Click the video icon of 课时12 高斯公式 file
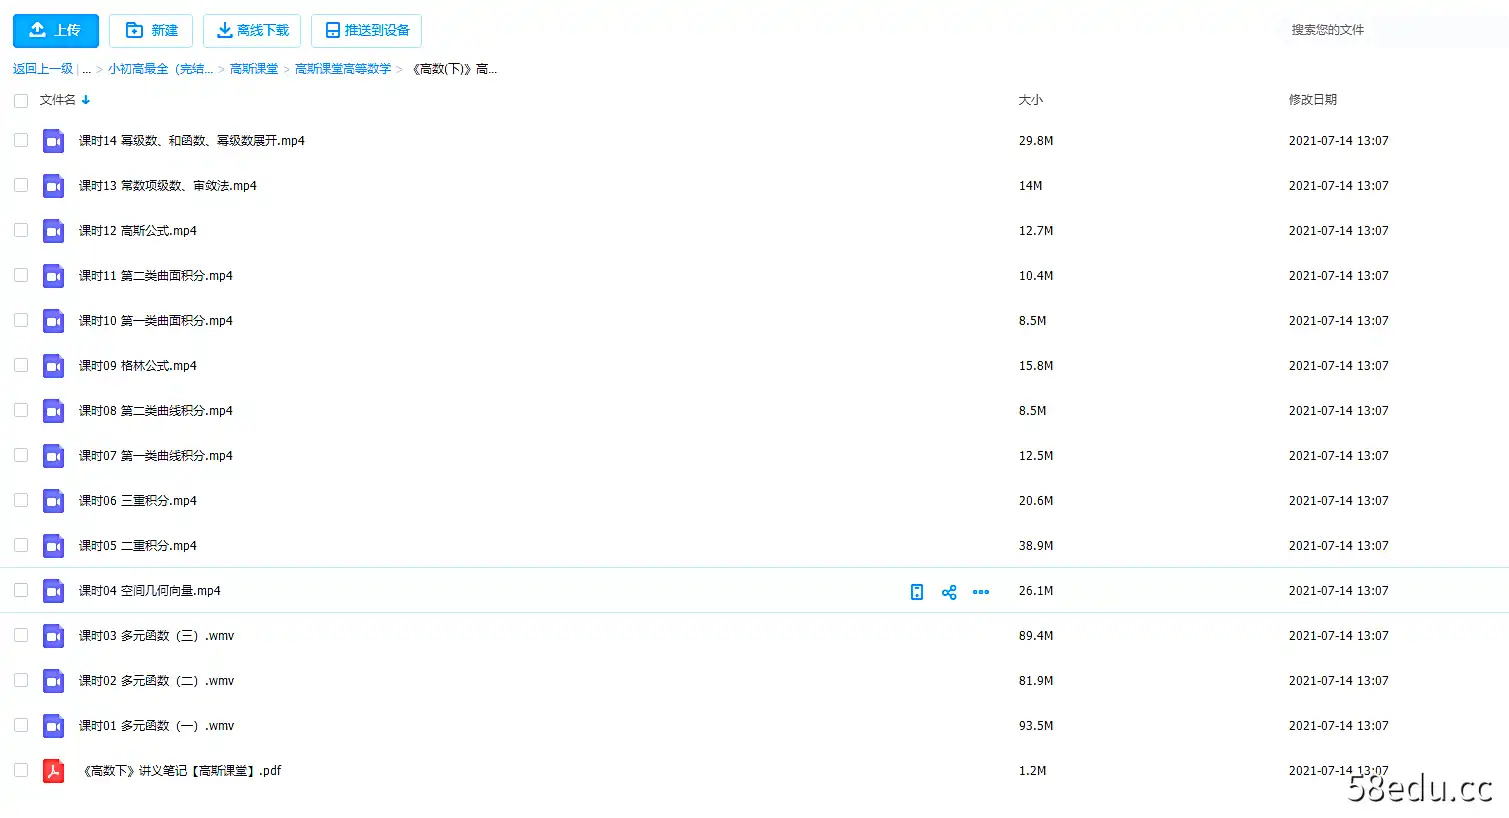1509x818 pixels. [54, 231]
